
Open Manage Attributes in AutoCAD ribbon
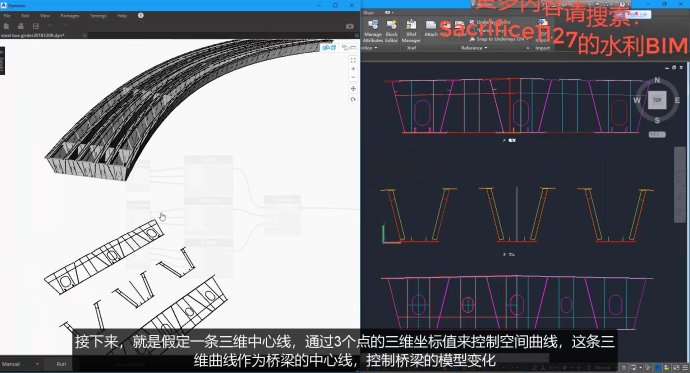click(373, 30)
